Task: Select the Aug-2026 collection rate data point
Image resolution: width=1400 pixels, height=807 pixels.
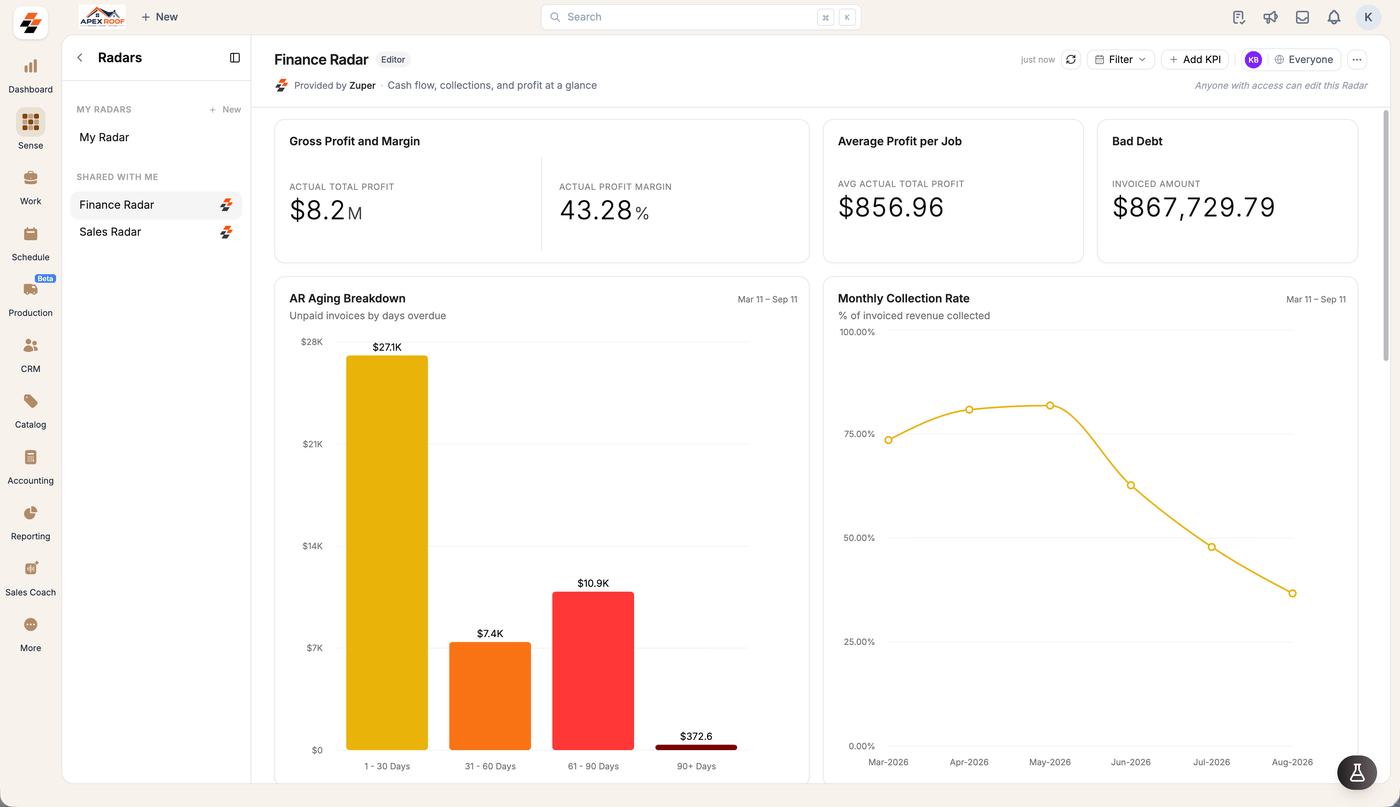Action: coord(1293,593)
